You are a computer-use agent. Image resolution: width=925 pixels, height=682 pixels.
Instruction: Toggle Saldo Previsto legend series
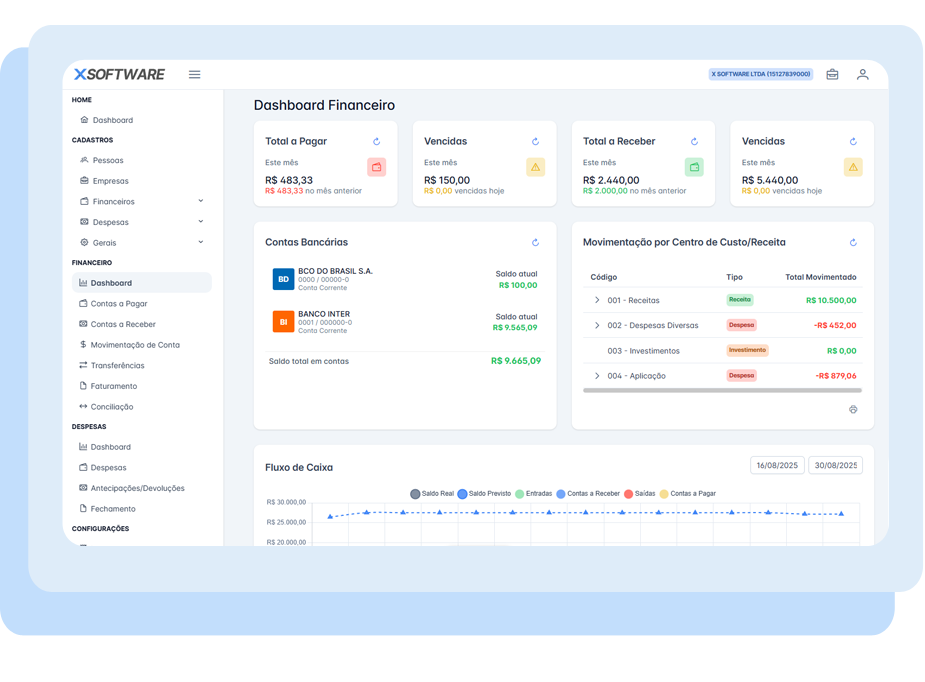click(484, 494)
